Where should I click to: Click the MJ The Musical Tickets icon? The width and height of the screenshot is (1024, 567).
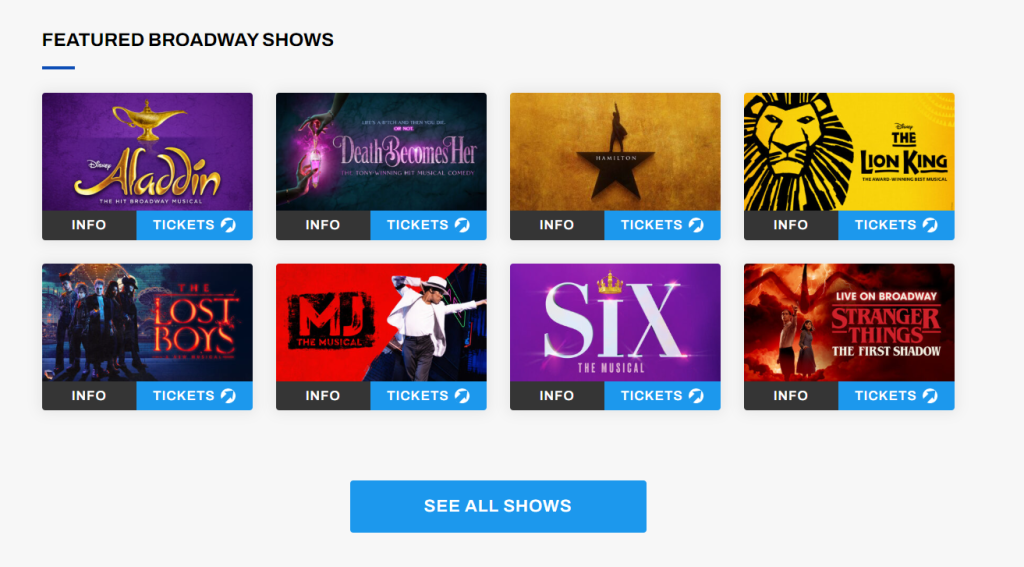[x=462, y=395]
